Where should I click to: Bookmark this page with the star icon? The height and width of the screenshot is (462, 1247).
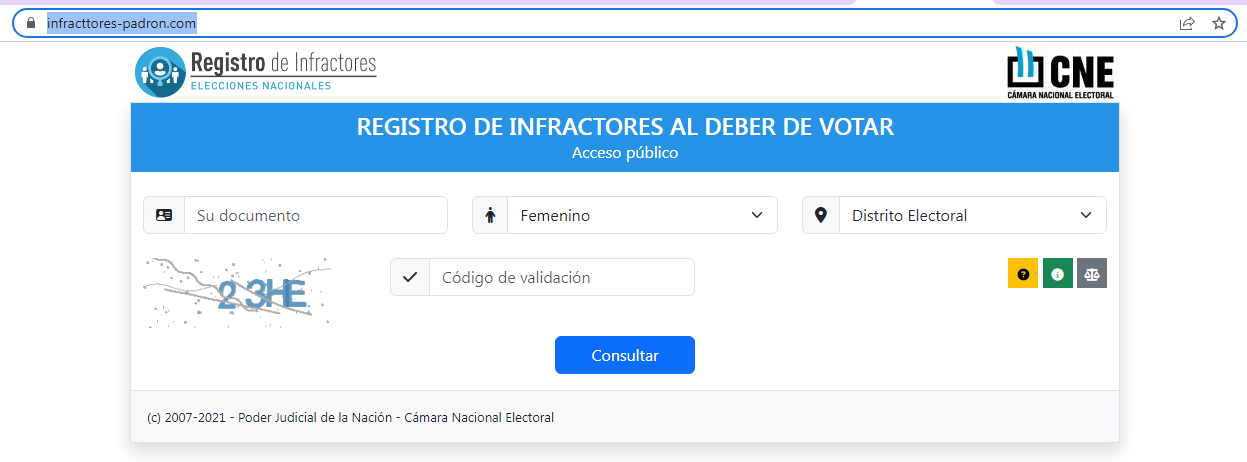pyautogui.click(x=1218, y=23)
